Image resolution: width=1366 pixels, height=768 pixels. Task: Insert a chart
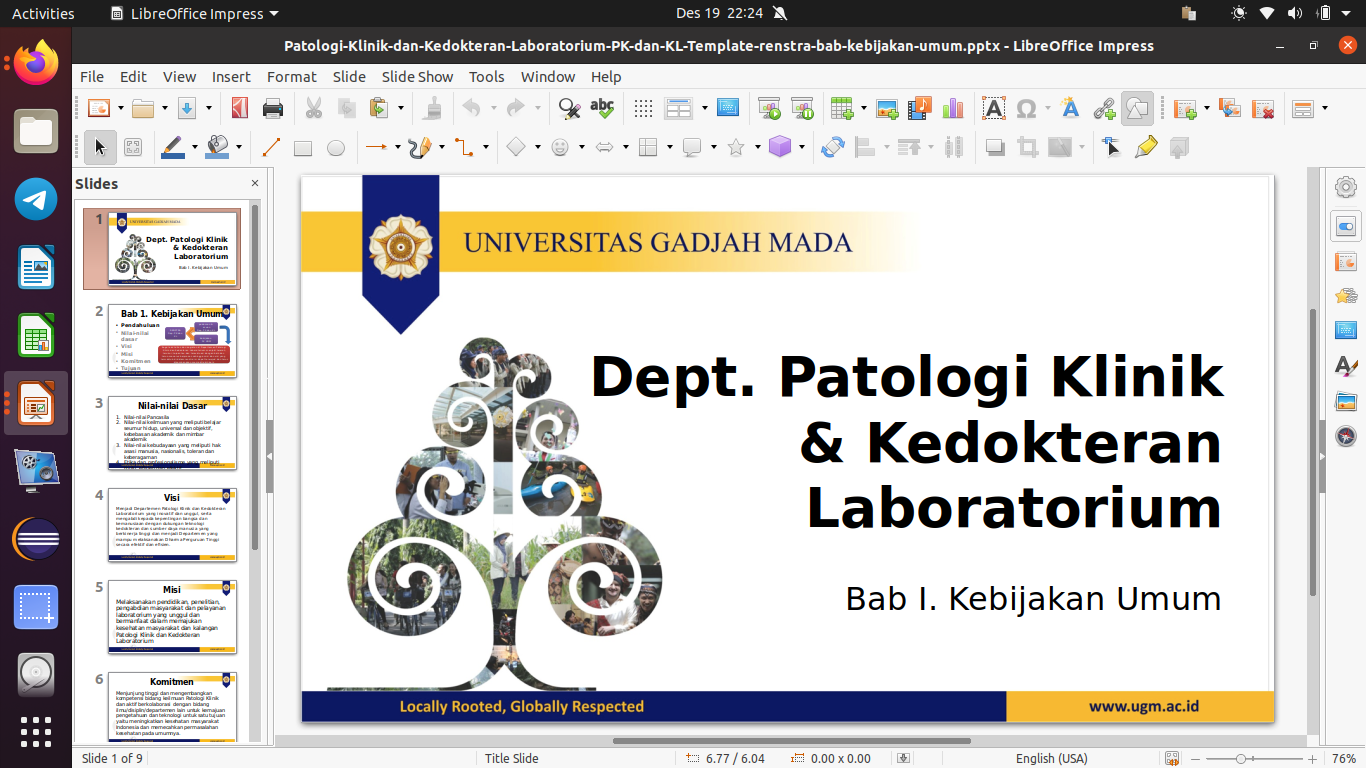tap(952, 108)
